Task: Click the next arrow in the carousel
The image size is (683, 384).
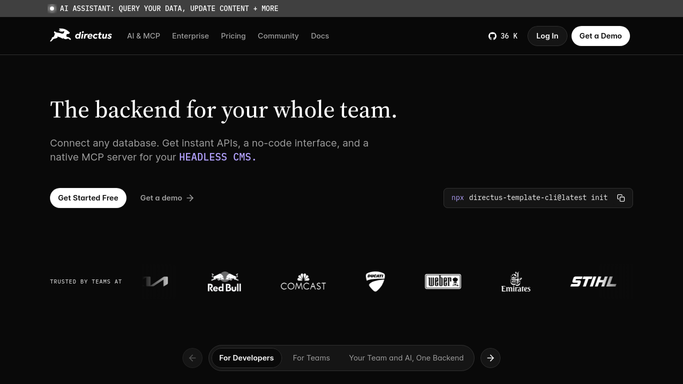Action: click(490, 358)
